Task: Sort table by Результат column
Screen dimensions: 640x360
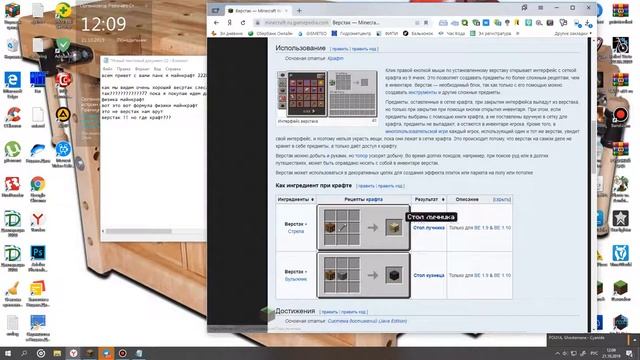Action: click(429, 200)
